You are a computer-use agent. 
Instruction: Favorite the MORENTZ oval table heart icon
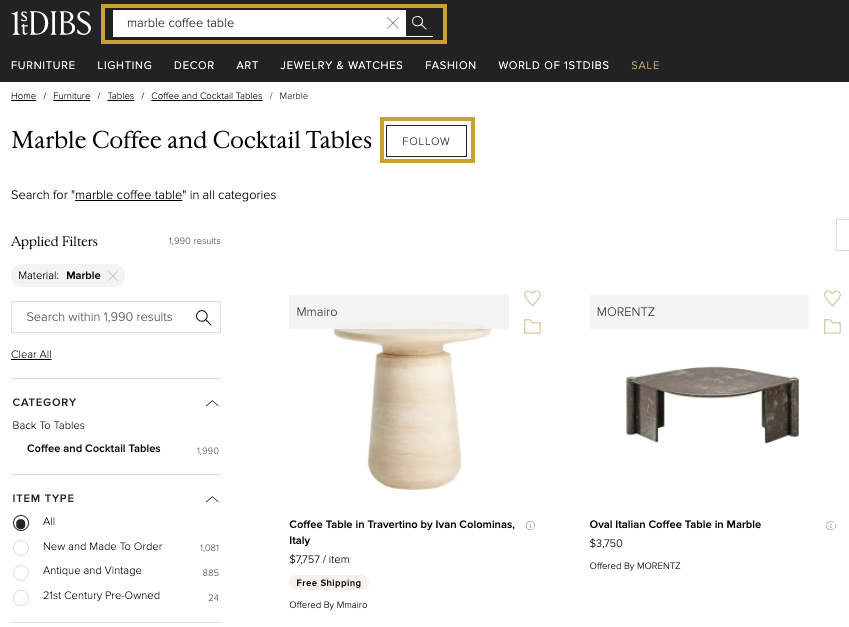click(832, 298)
